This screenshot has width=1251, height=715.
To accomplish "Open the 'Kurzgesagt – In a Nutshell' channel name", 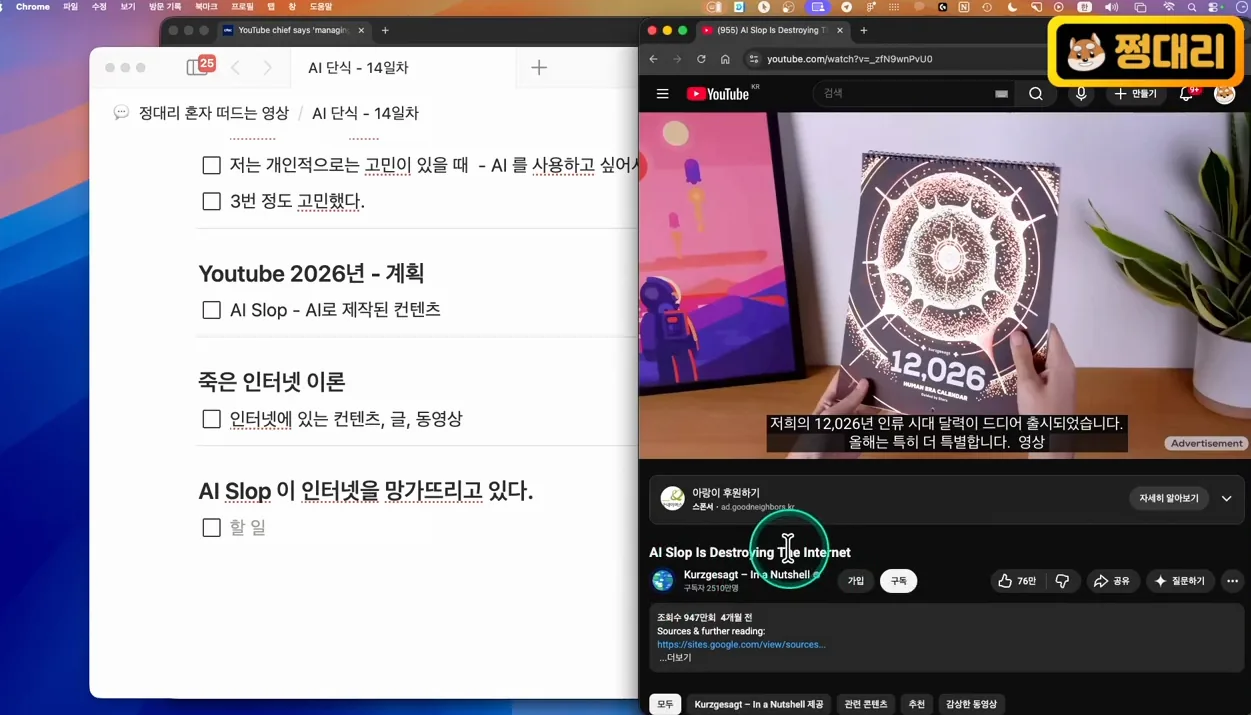I will [x=746, y=575].
